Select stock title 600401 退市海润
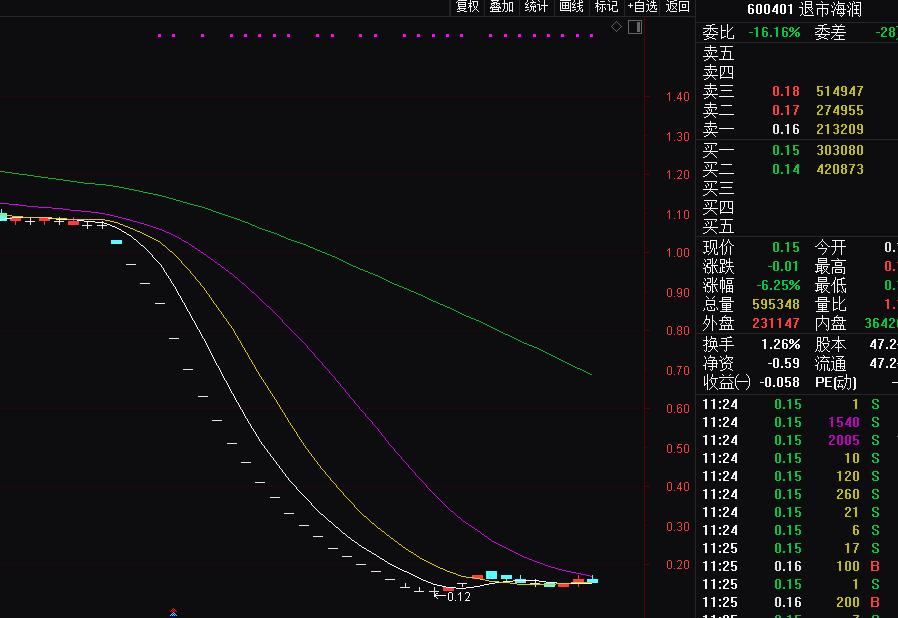Screen dimensions: 898x618 [804, 9]
